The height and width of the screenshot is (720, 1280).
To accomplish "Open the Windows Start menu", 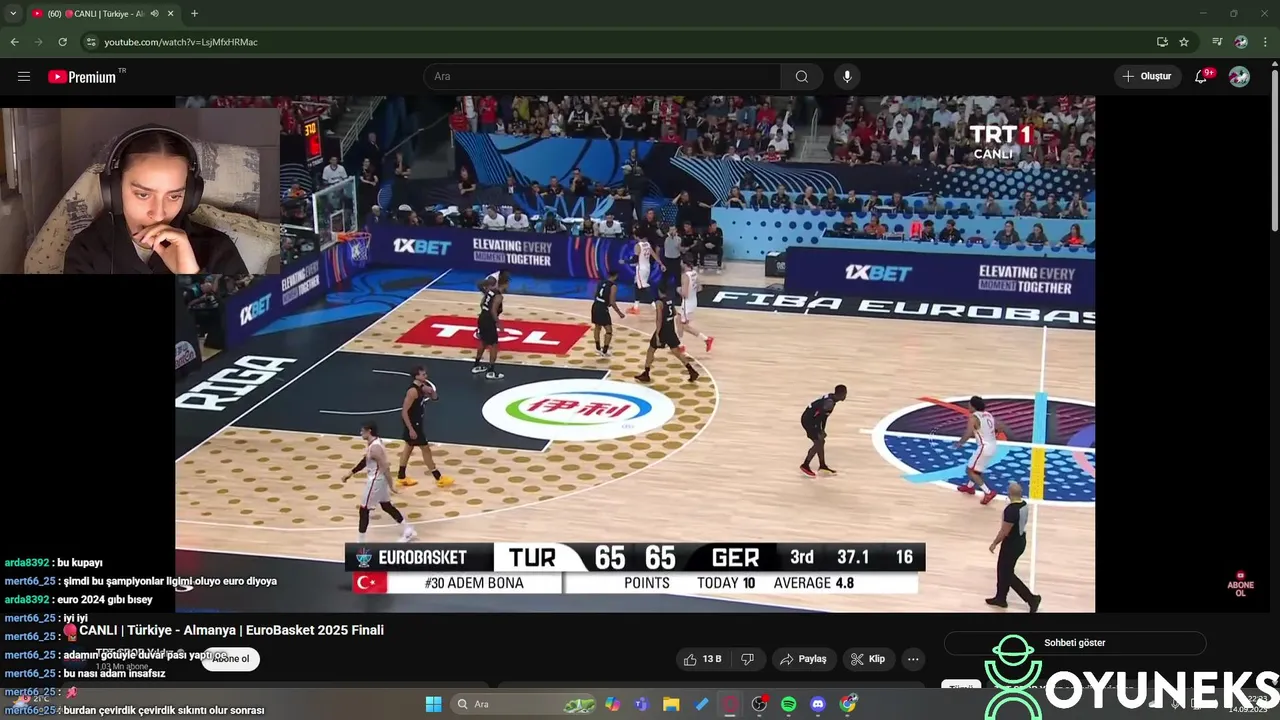I will (x=433, y=704).
